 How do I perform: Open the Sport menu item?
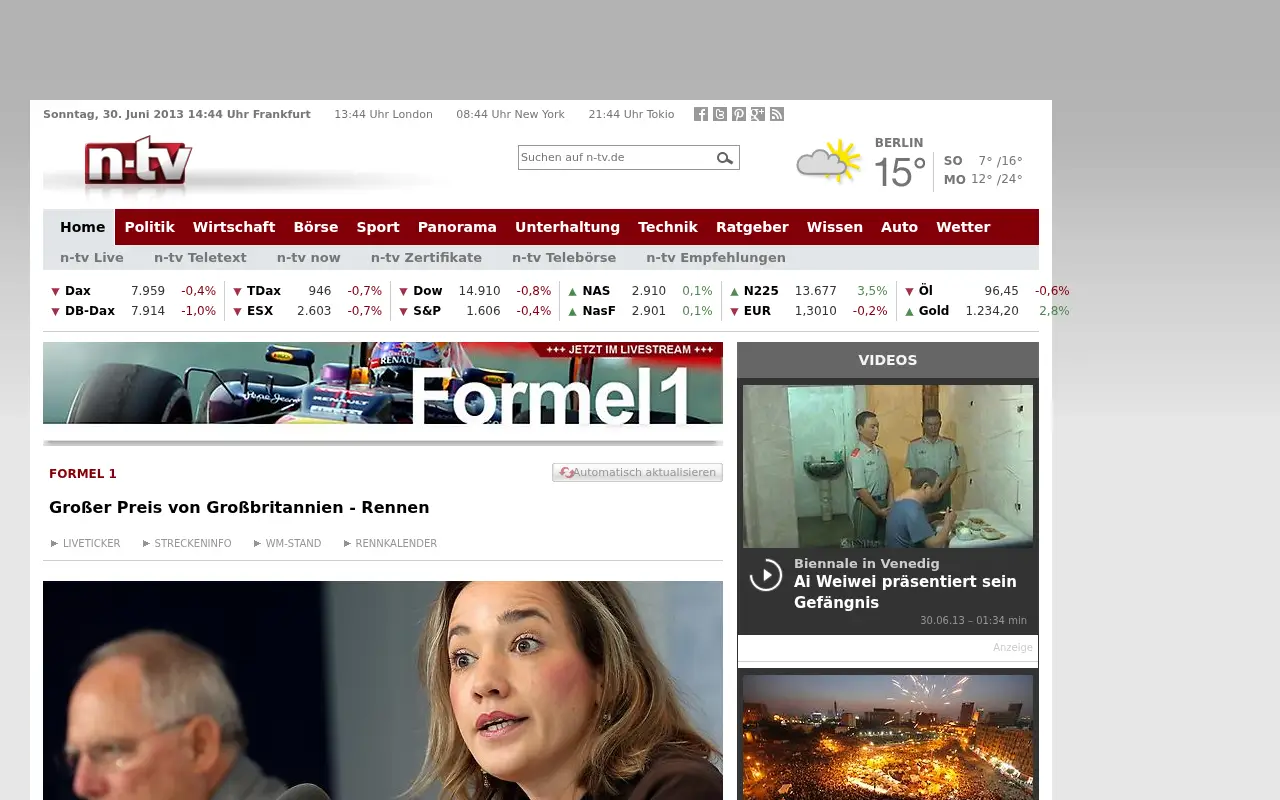pos(378,227)
